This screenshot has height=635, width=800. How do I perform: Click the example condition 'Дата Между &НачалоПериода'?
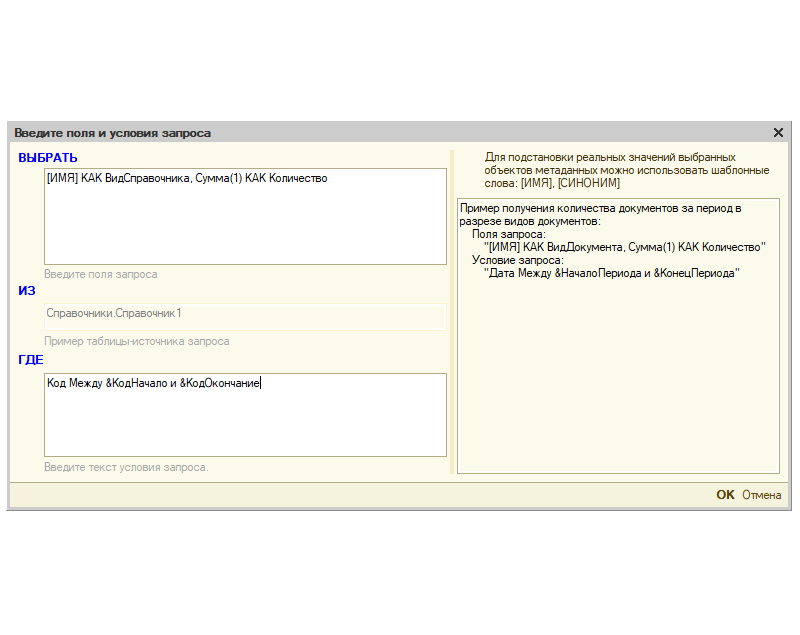pos(610,271)
